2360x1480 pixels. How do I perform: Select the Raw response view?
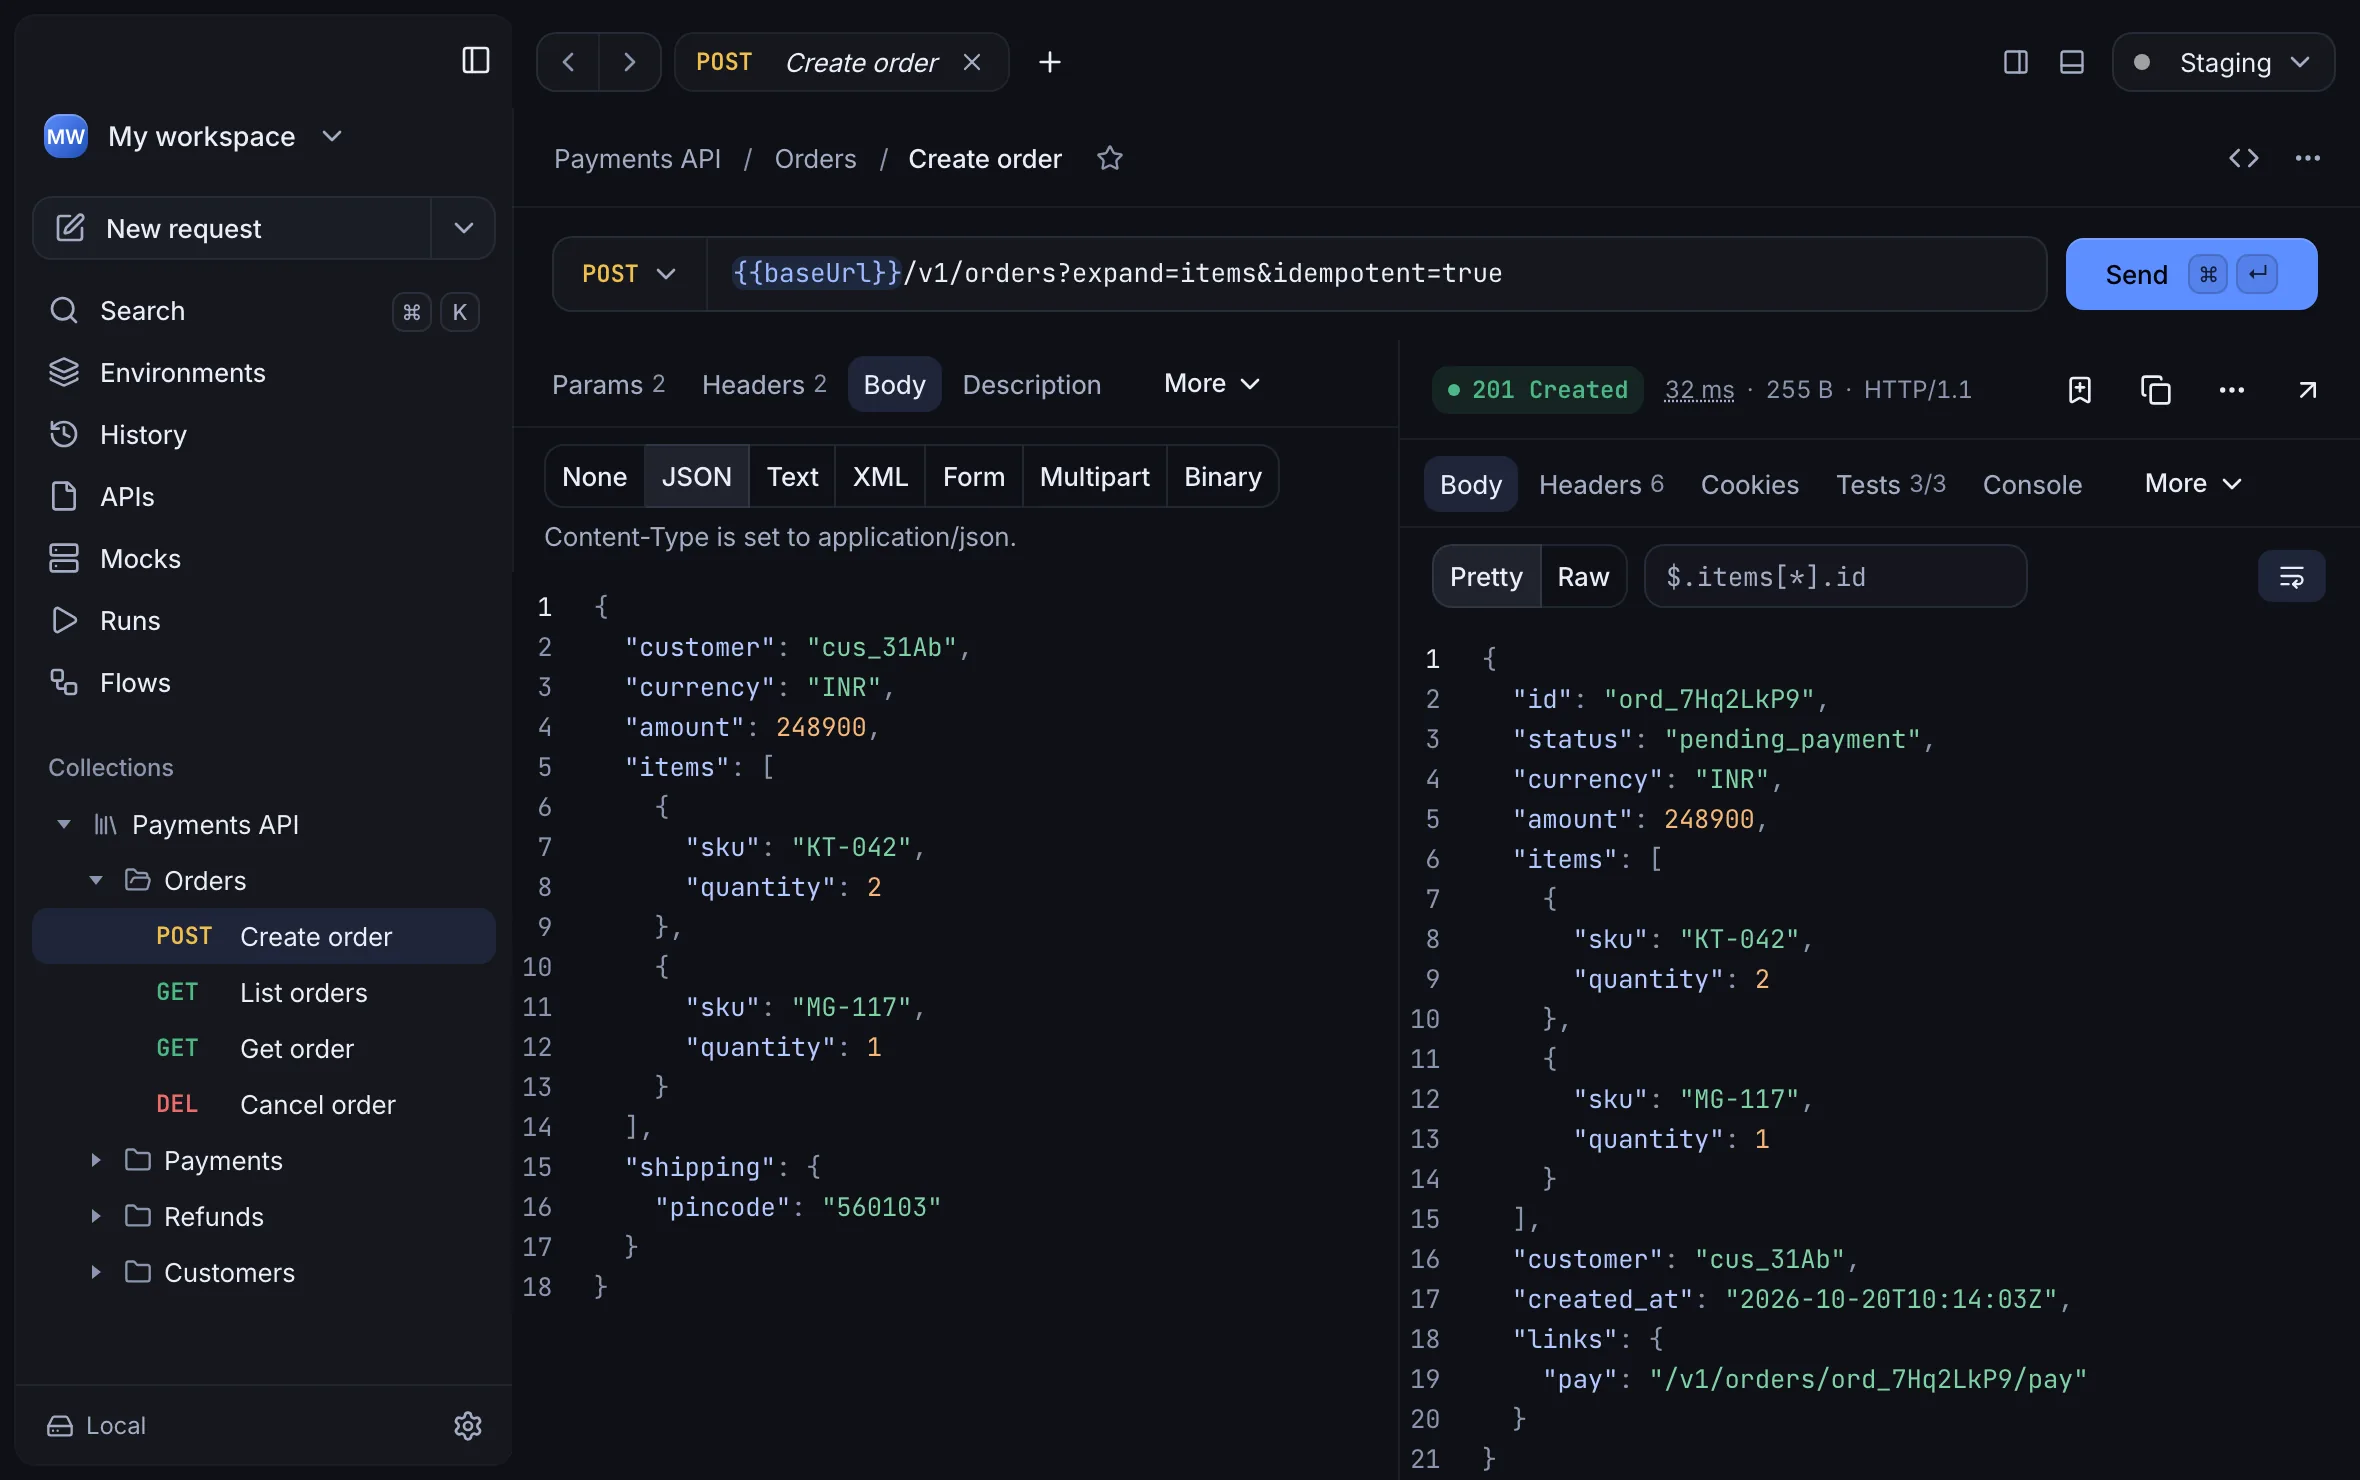(x=1583, y=576)
